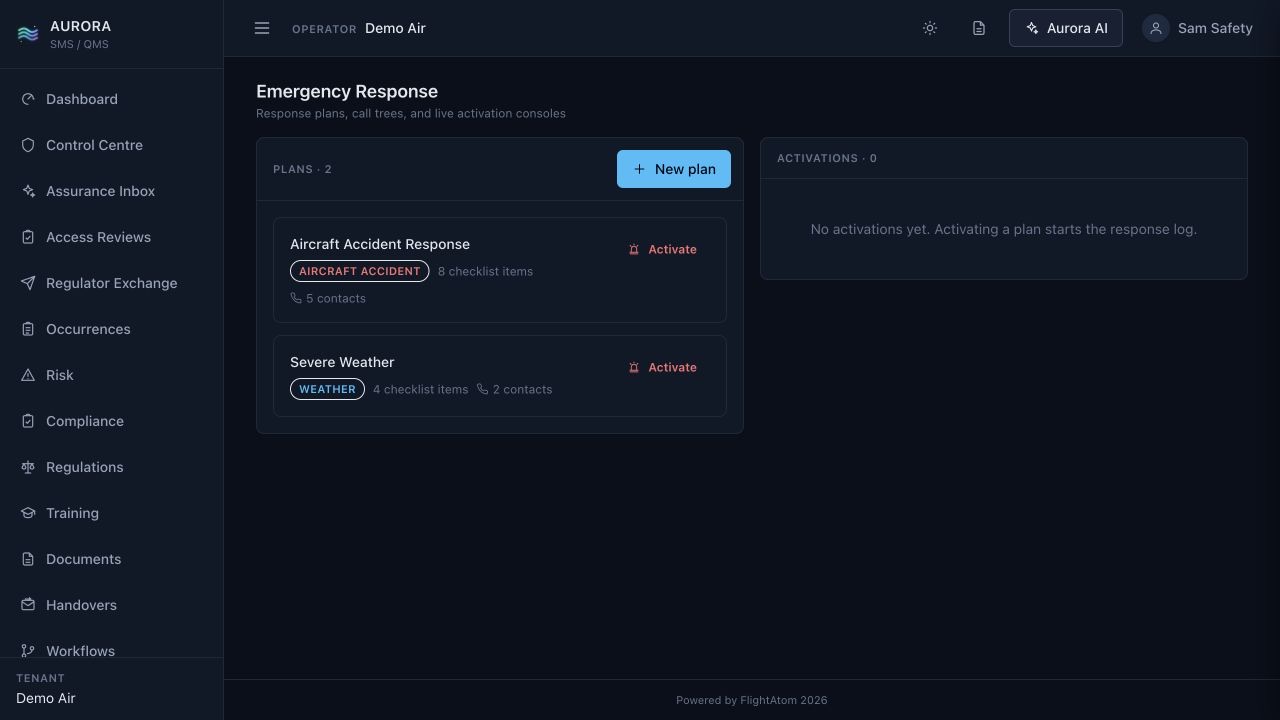Click the Regulator Exchange paper plane icon
The width and height of the screenshot is (1280, 720).
coord(28,283)
